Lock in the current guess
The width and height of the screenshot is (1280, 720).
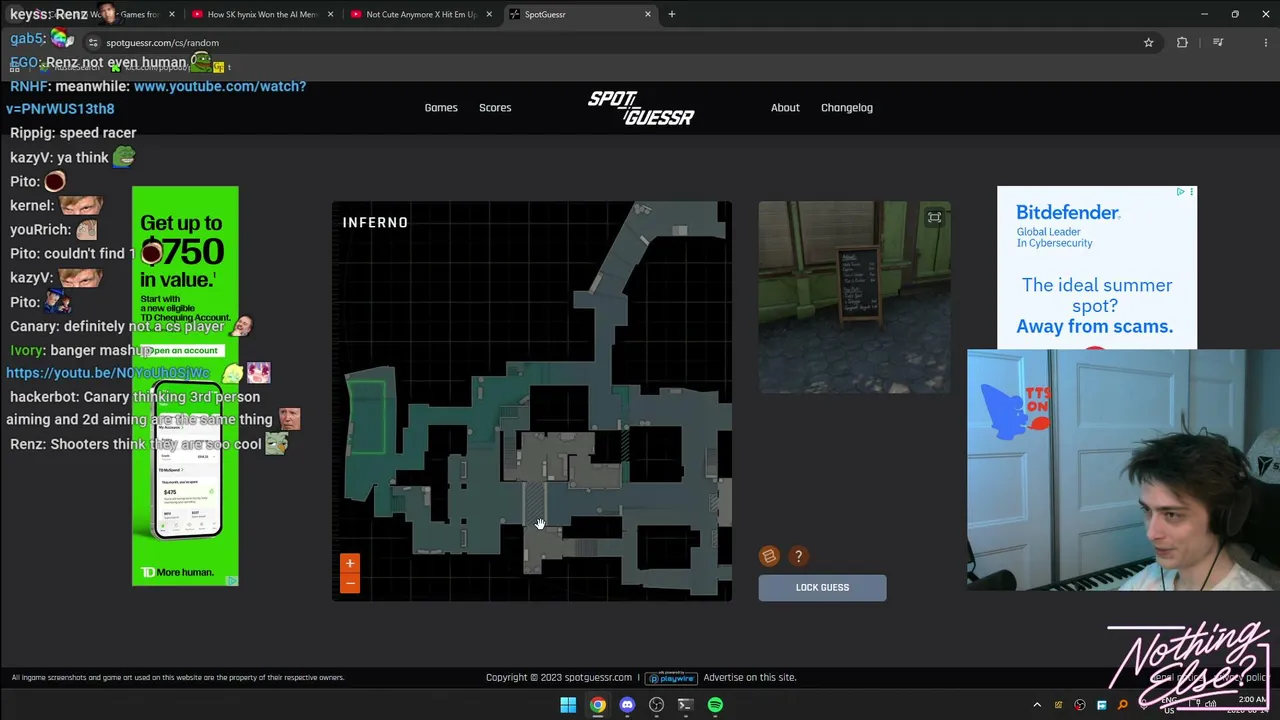822,587
